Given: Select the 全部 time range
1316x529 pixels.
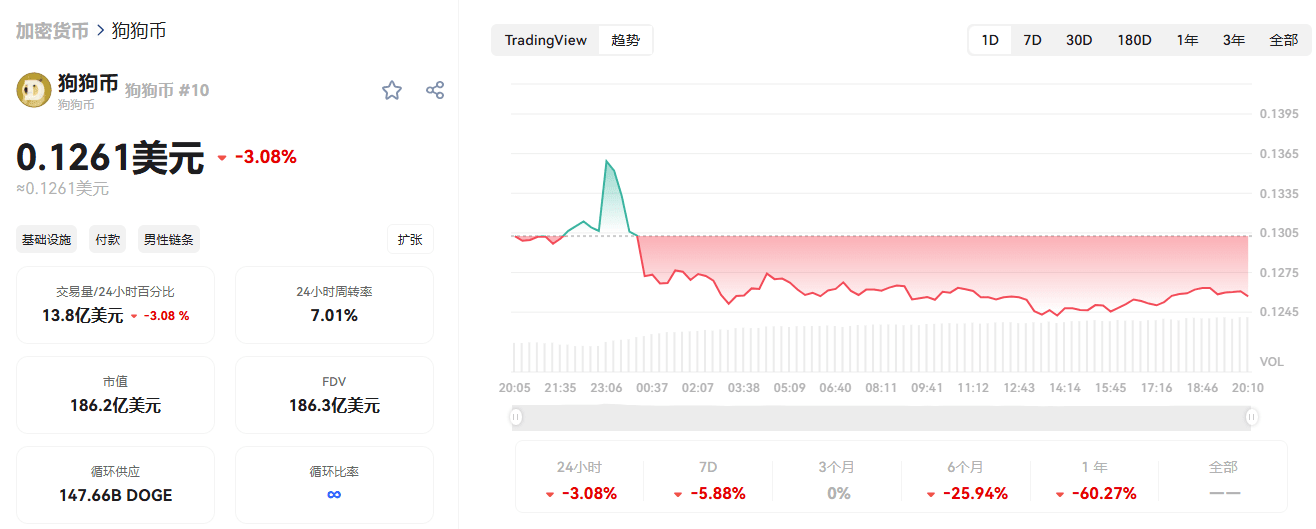Looking at the screenshot, I should pos(1283,40).
